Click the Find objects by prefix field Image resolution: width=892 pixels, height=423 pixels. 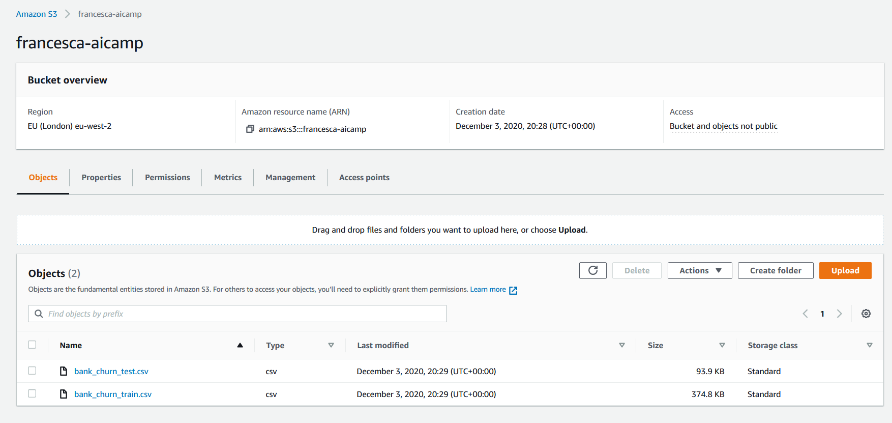point(237,314)
